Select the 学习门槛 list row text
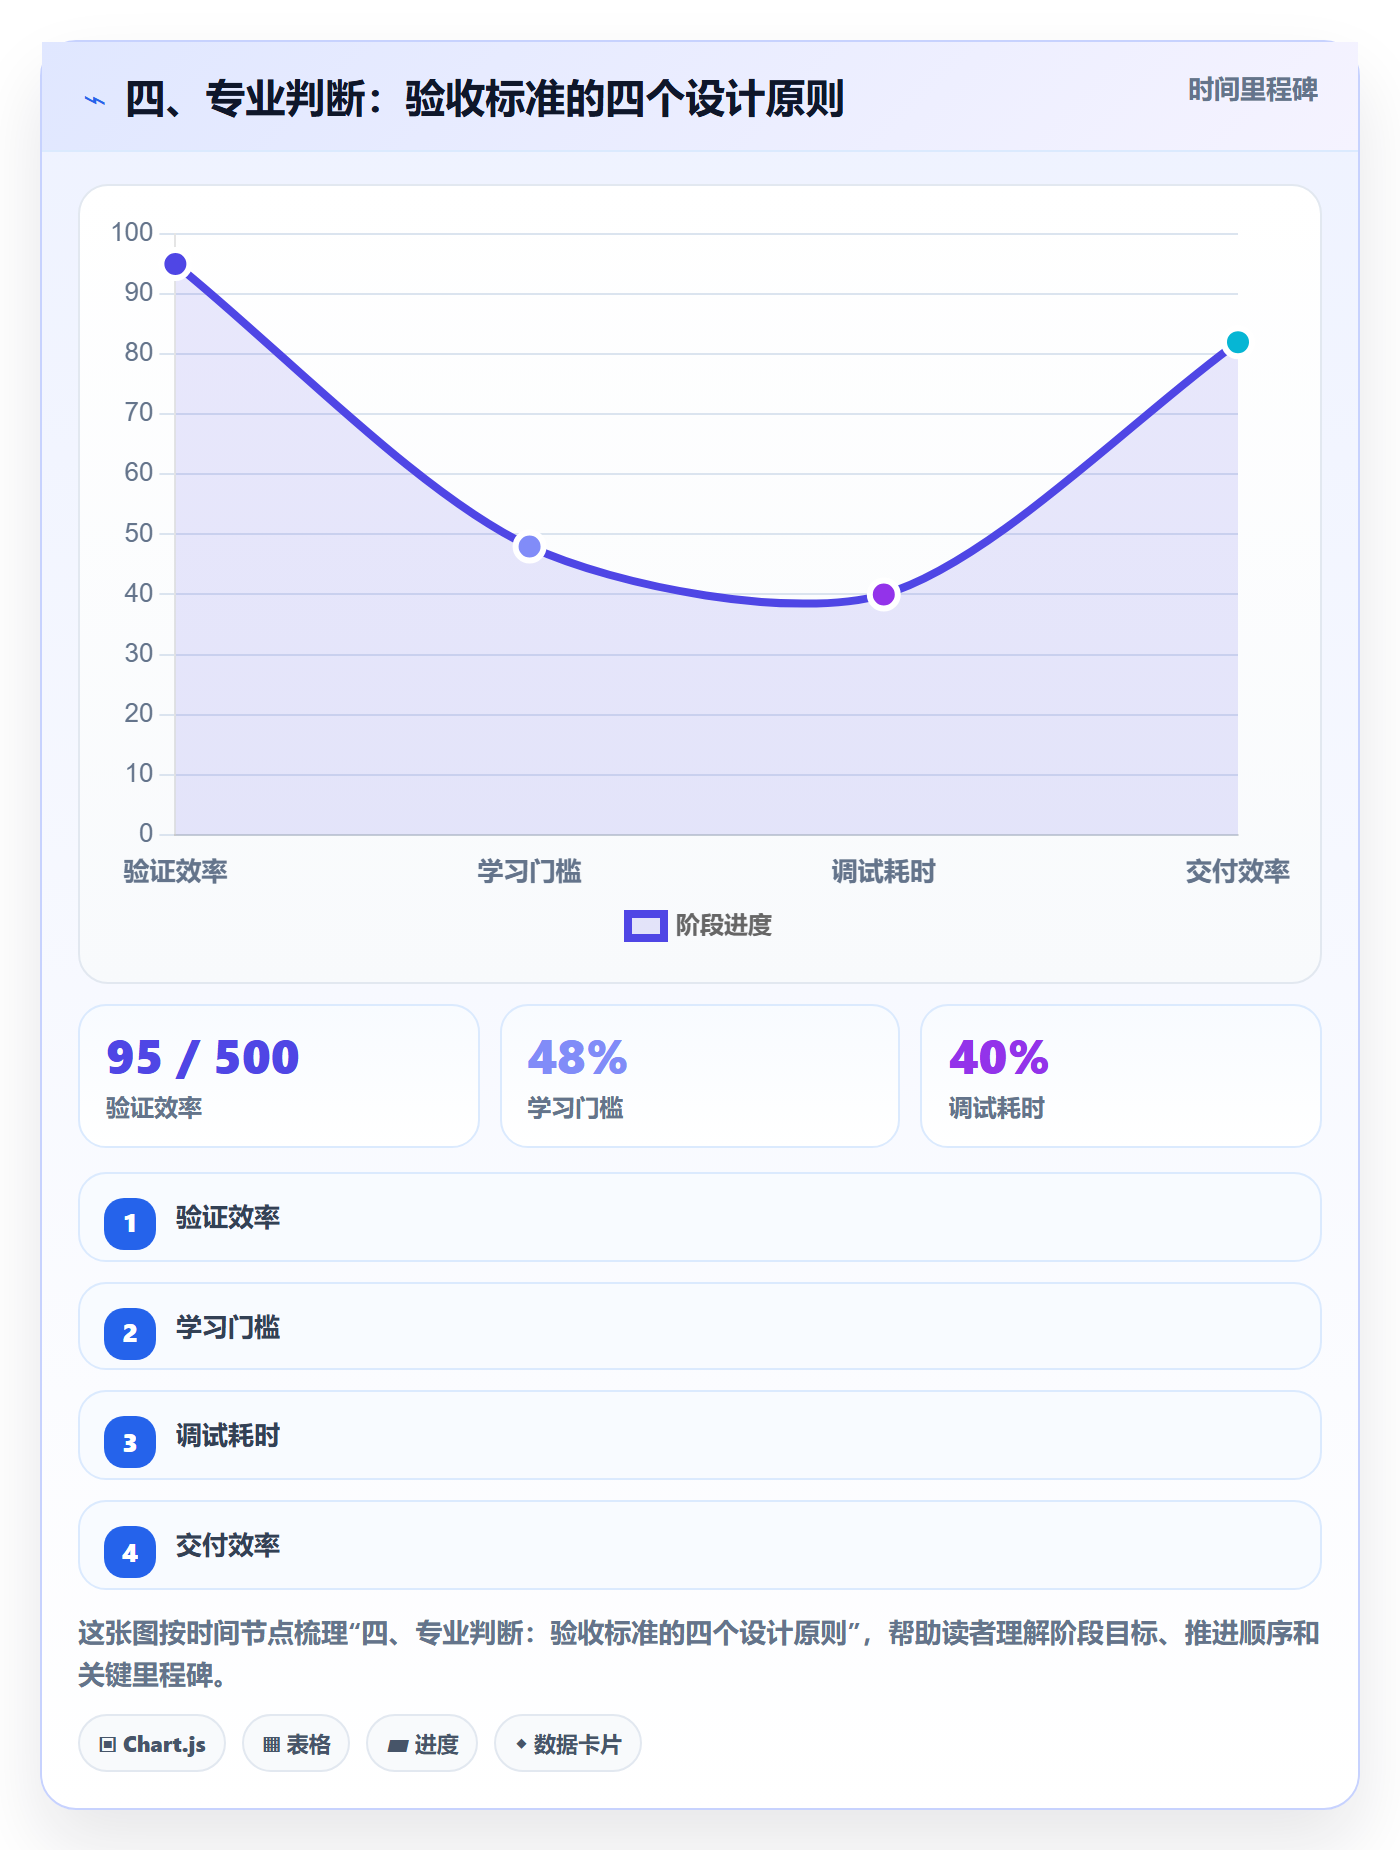The width and height of the screenshot is (1400, 1850). 228,1327
